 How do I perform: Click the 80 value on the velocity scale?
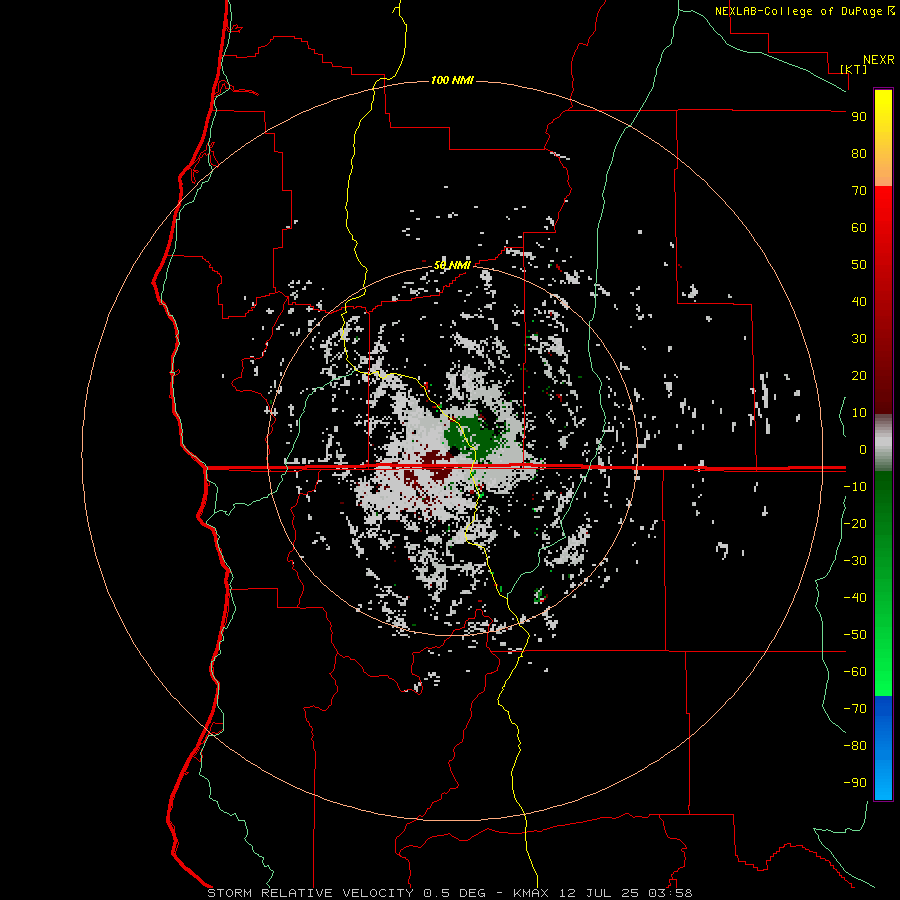(859, 153)
